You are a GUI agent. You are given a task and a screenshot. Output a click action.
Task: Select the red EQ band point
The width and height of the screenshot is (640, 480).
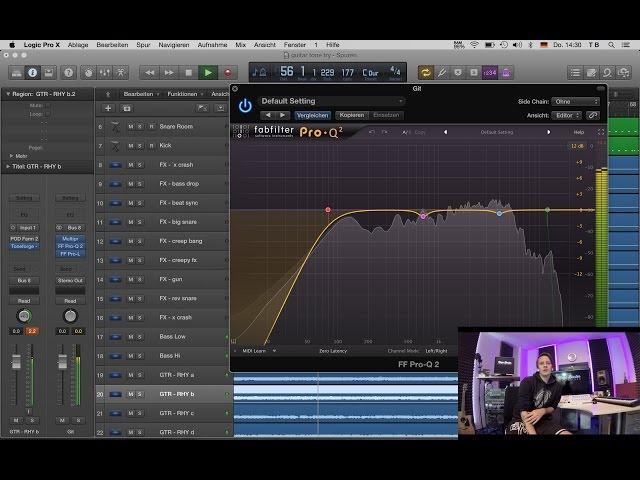328,210
